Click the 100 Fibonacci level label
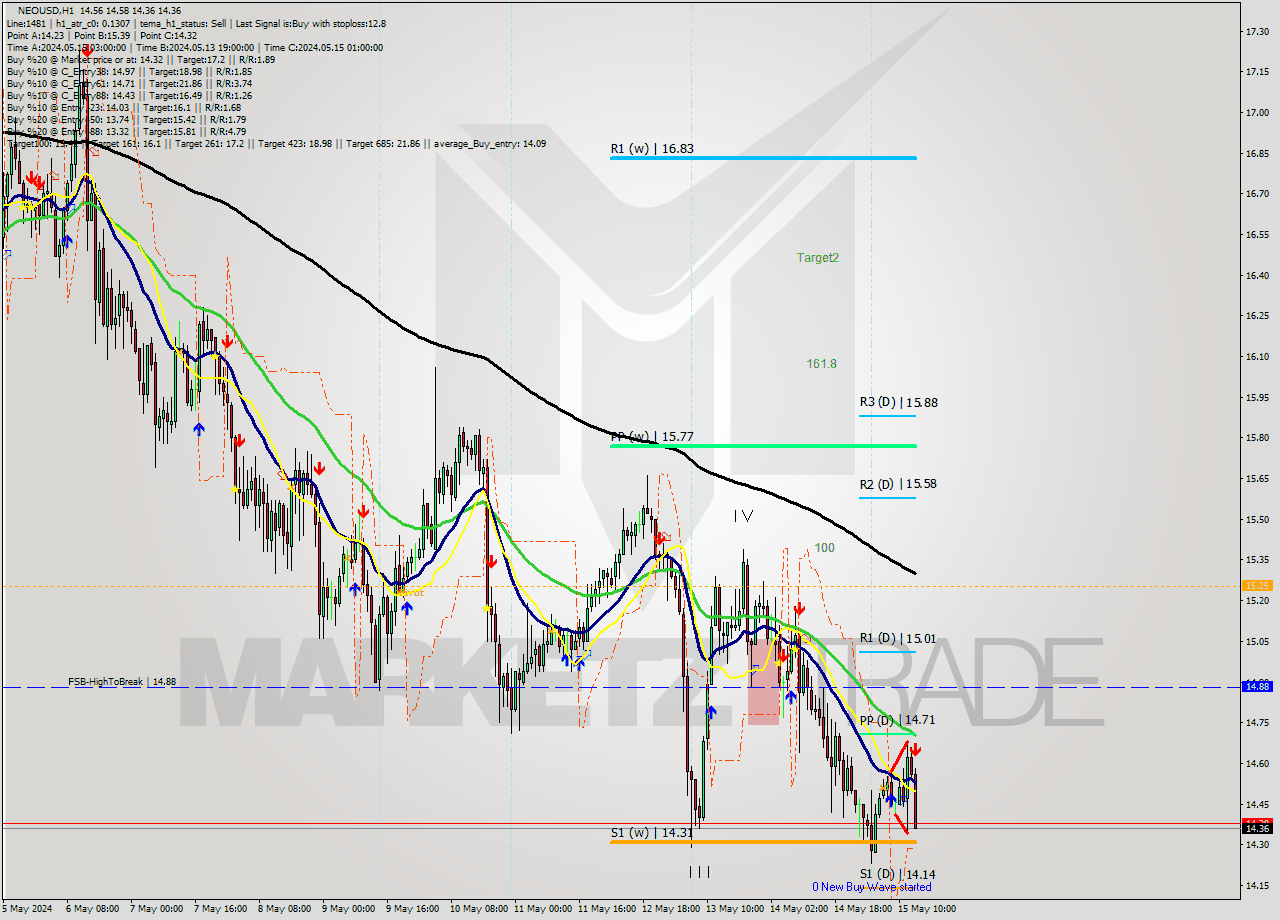1280x920 pixels. click(824, 548)
